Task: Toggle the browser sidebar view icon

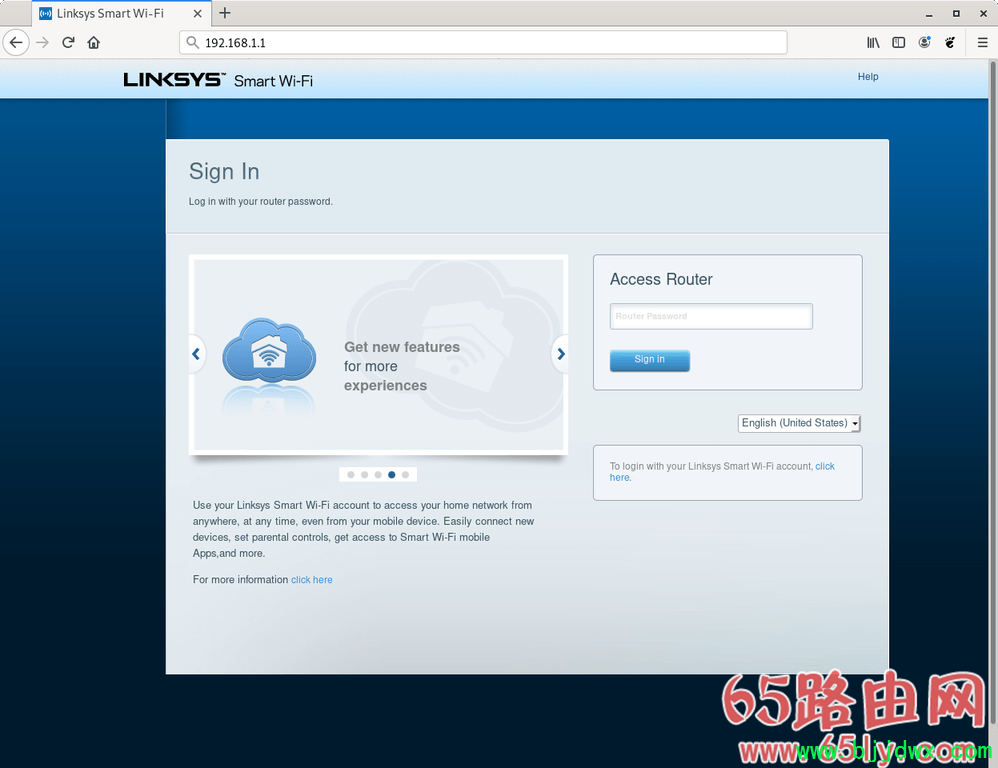Action: (x=898, y=43)
